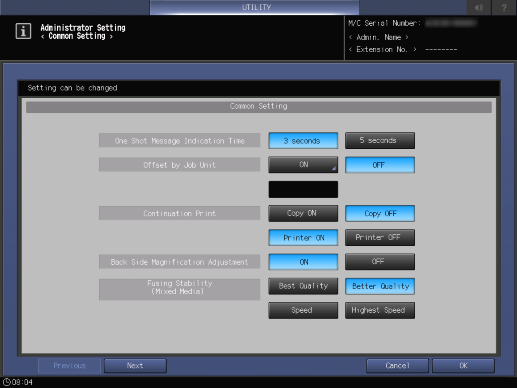The image size is (517, 388).
Task: Turn Offset by Job Unit OFF
Action: [380, 165]
